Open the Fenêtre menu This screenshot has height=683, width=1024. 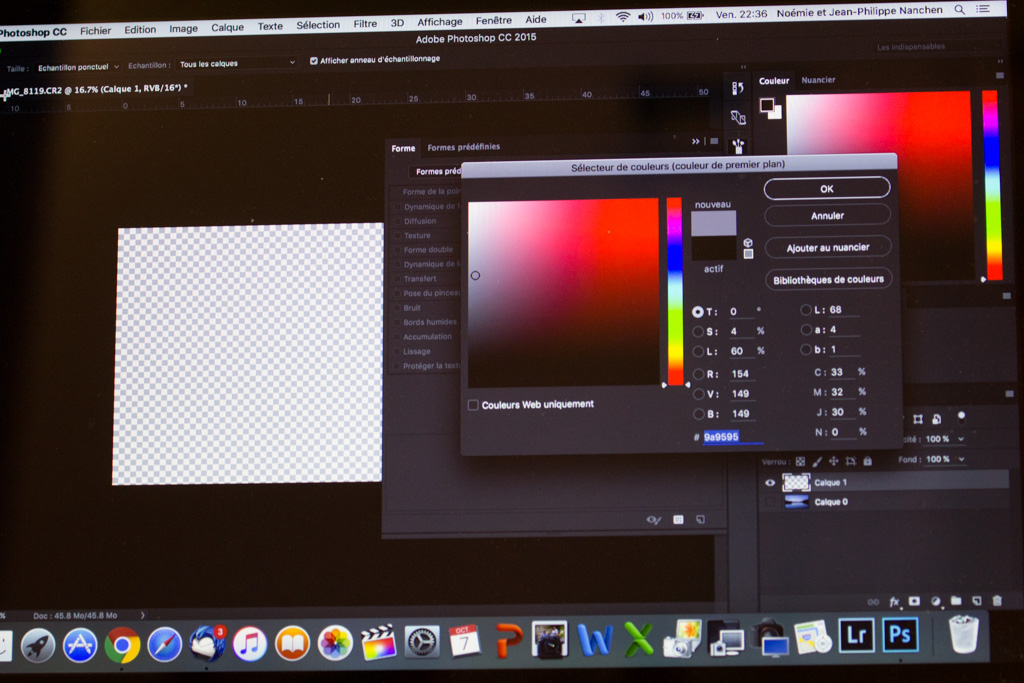click(x=494, y=21)
